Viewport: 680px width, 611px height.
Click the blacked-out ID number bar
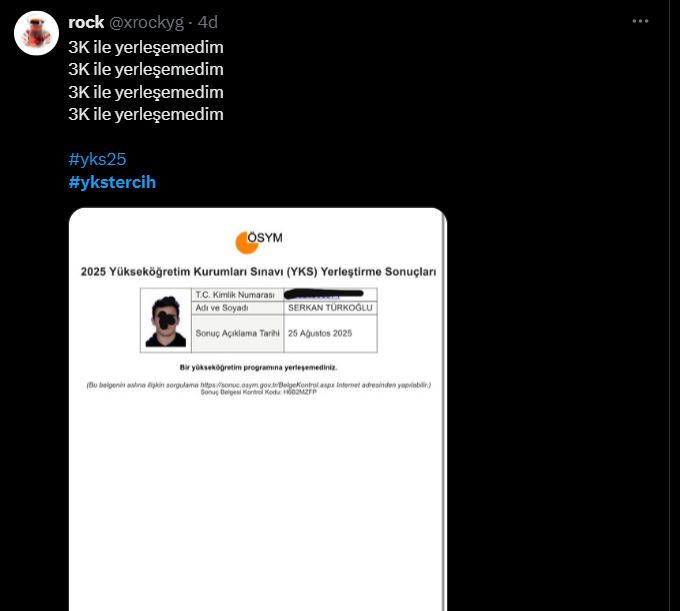pos(324,295)
